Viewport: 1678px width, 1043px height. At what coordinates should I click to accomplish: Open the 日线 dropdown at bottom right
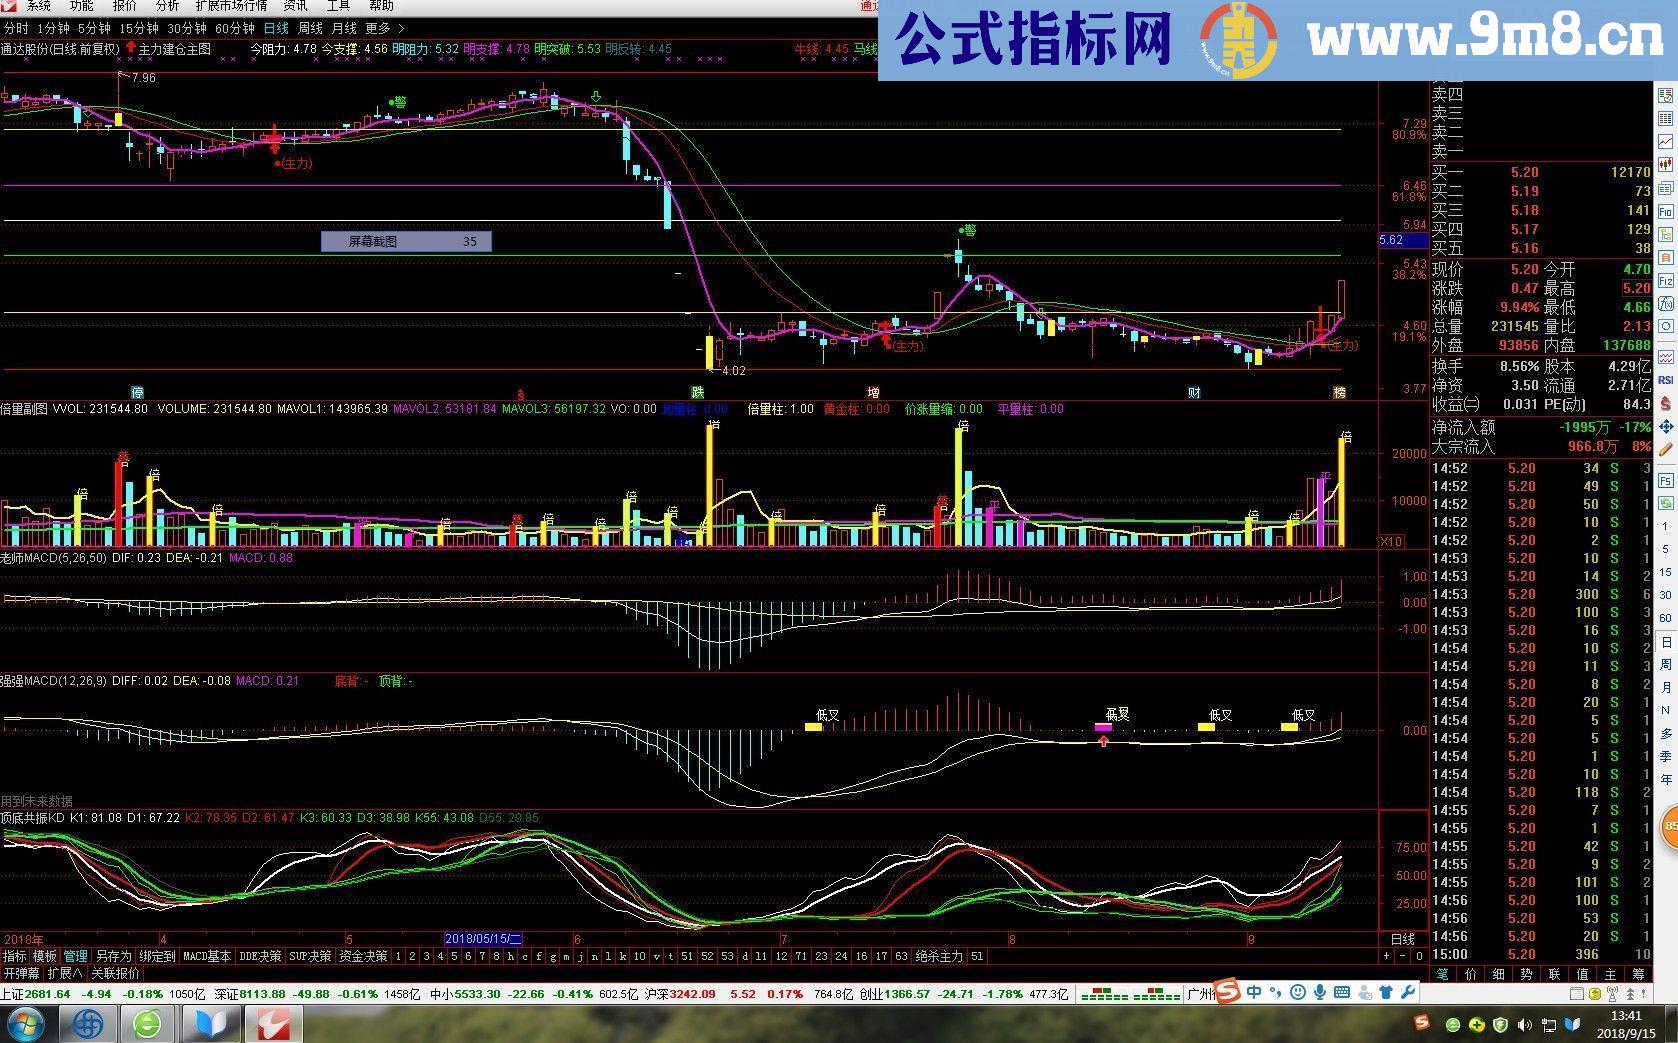click(1405, 938)
